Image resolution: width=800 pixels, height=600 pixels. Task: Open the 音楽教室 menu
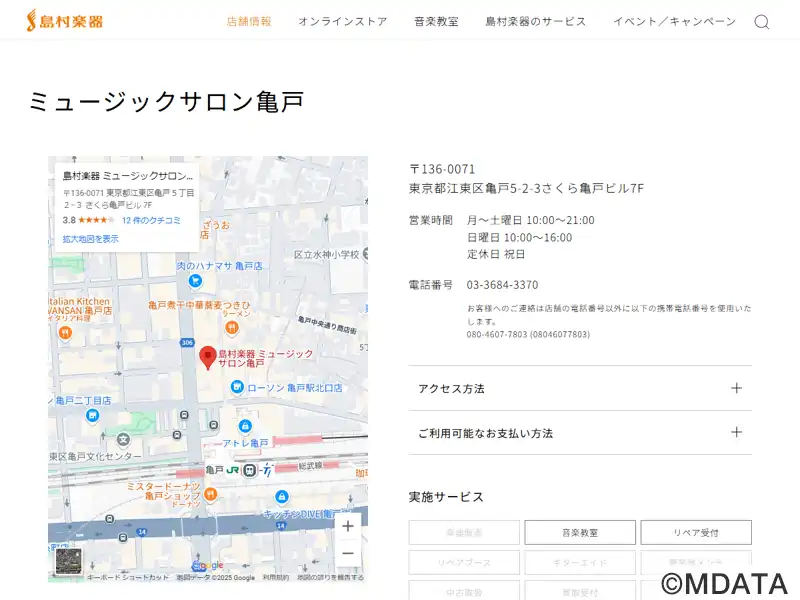click(x=436, y=21)
